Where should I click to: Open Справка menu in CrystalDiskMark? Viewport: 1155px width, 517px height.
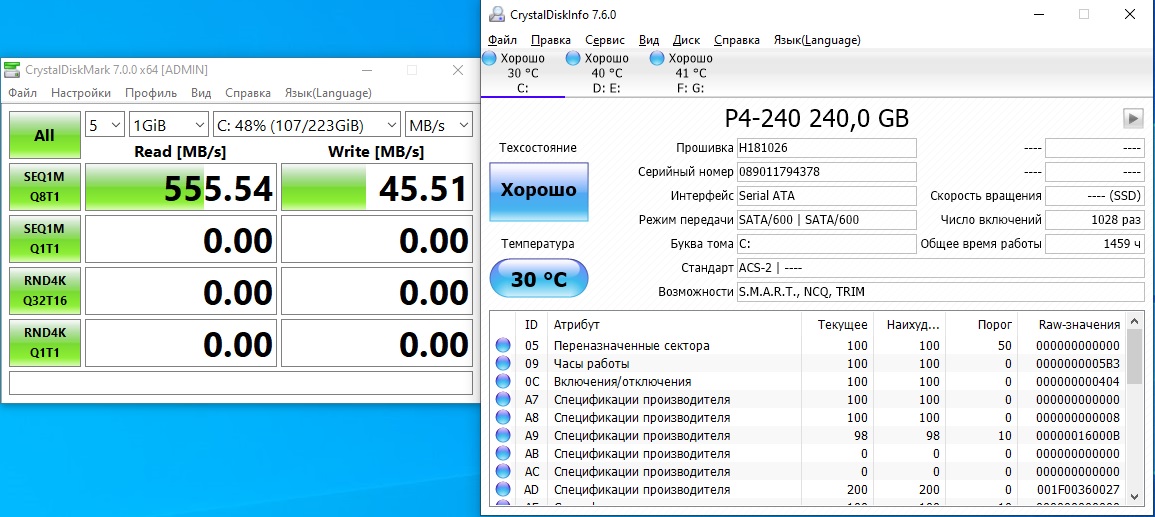click(248, 93)
